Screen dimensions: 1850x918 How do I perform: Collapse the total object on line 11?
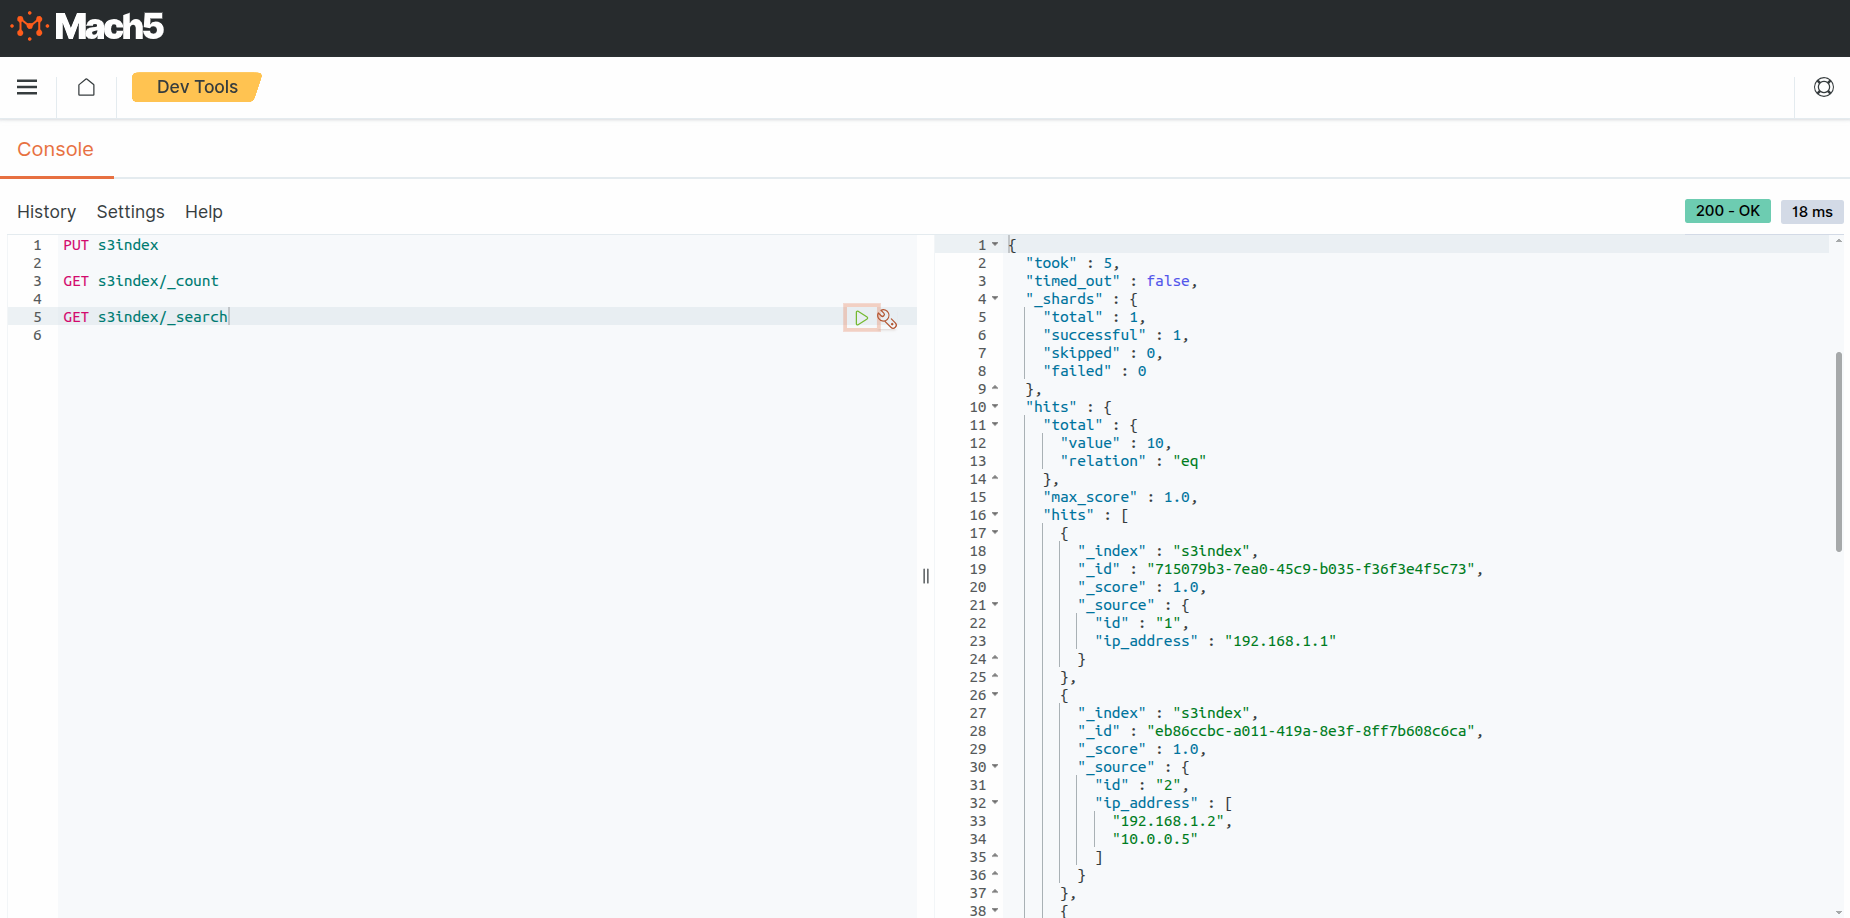(995, 424)
